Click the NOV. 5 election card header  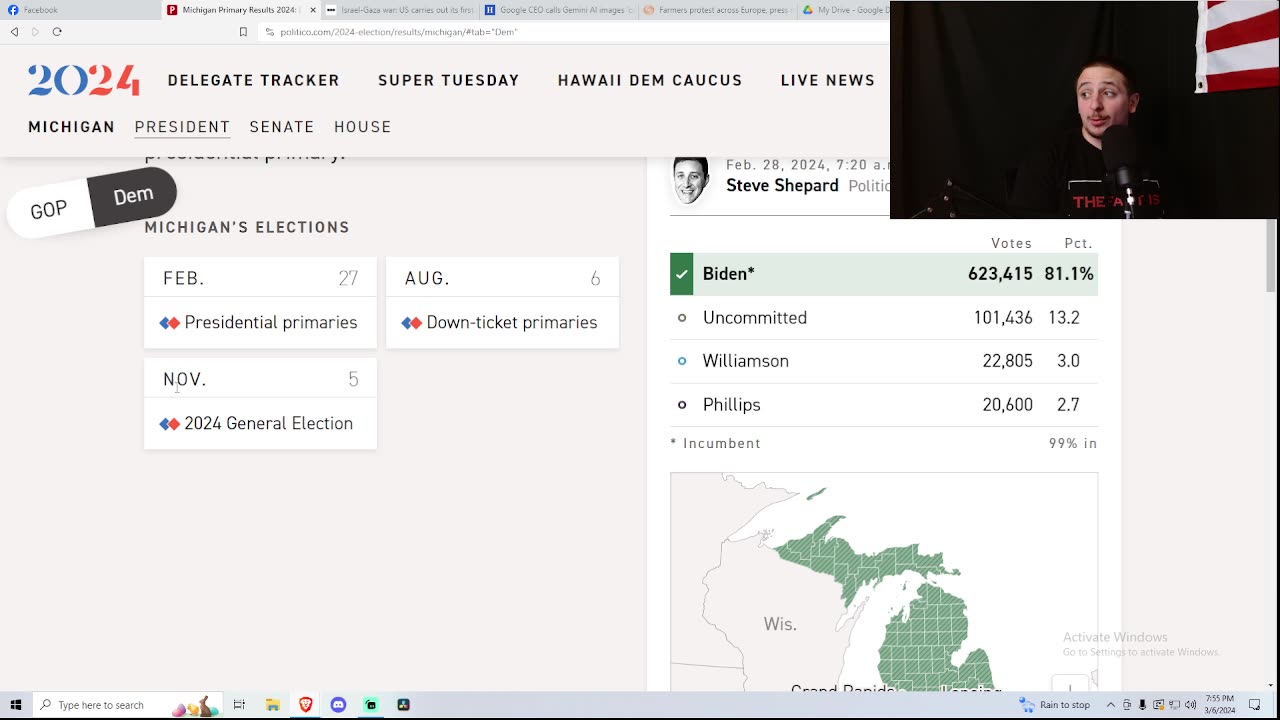(x=260, y=379)
